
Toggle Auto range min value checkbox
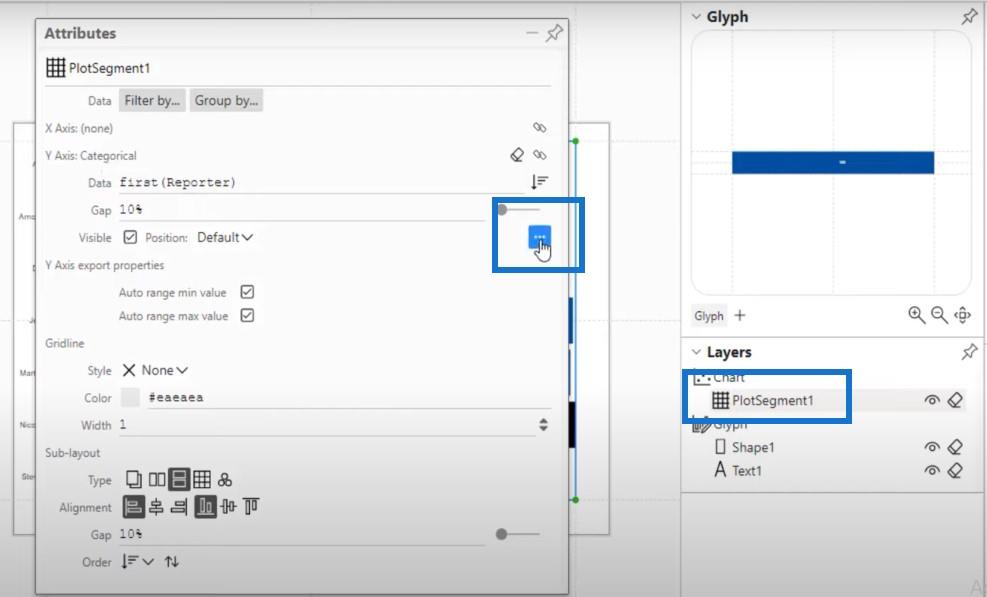point(247,292)
